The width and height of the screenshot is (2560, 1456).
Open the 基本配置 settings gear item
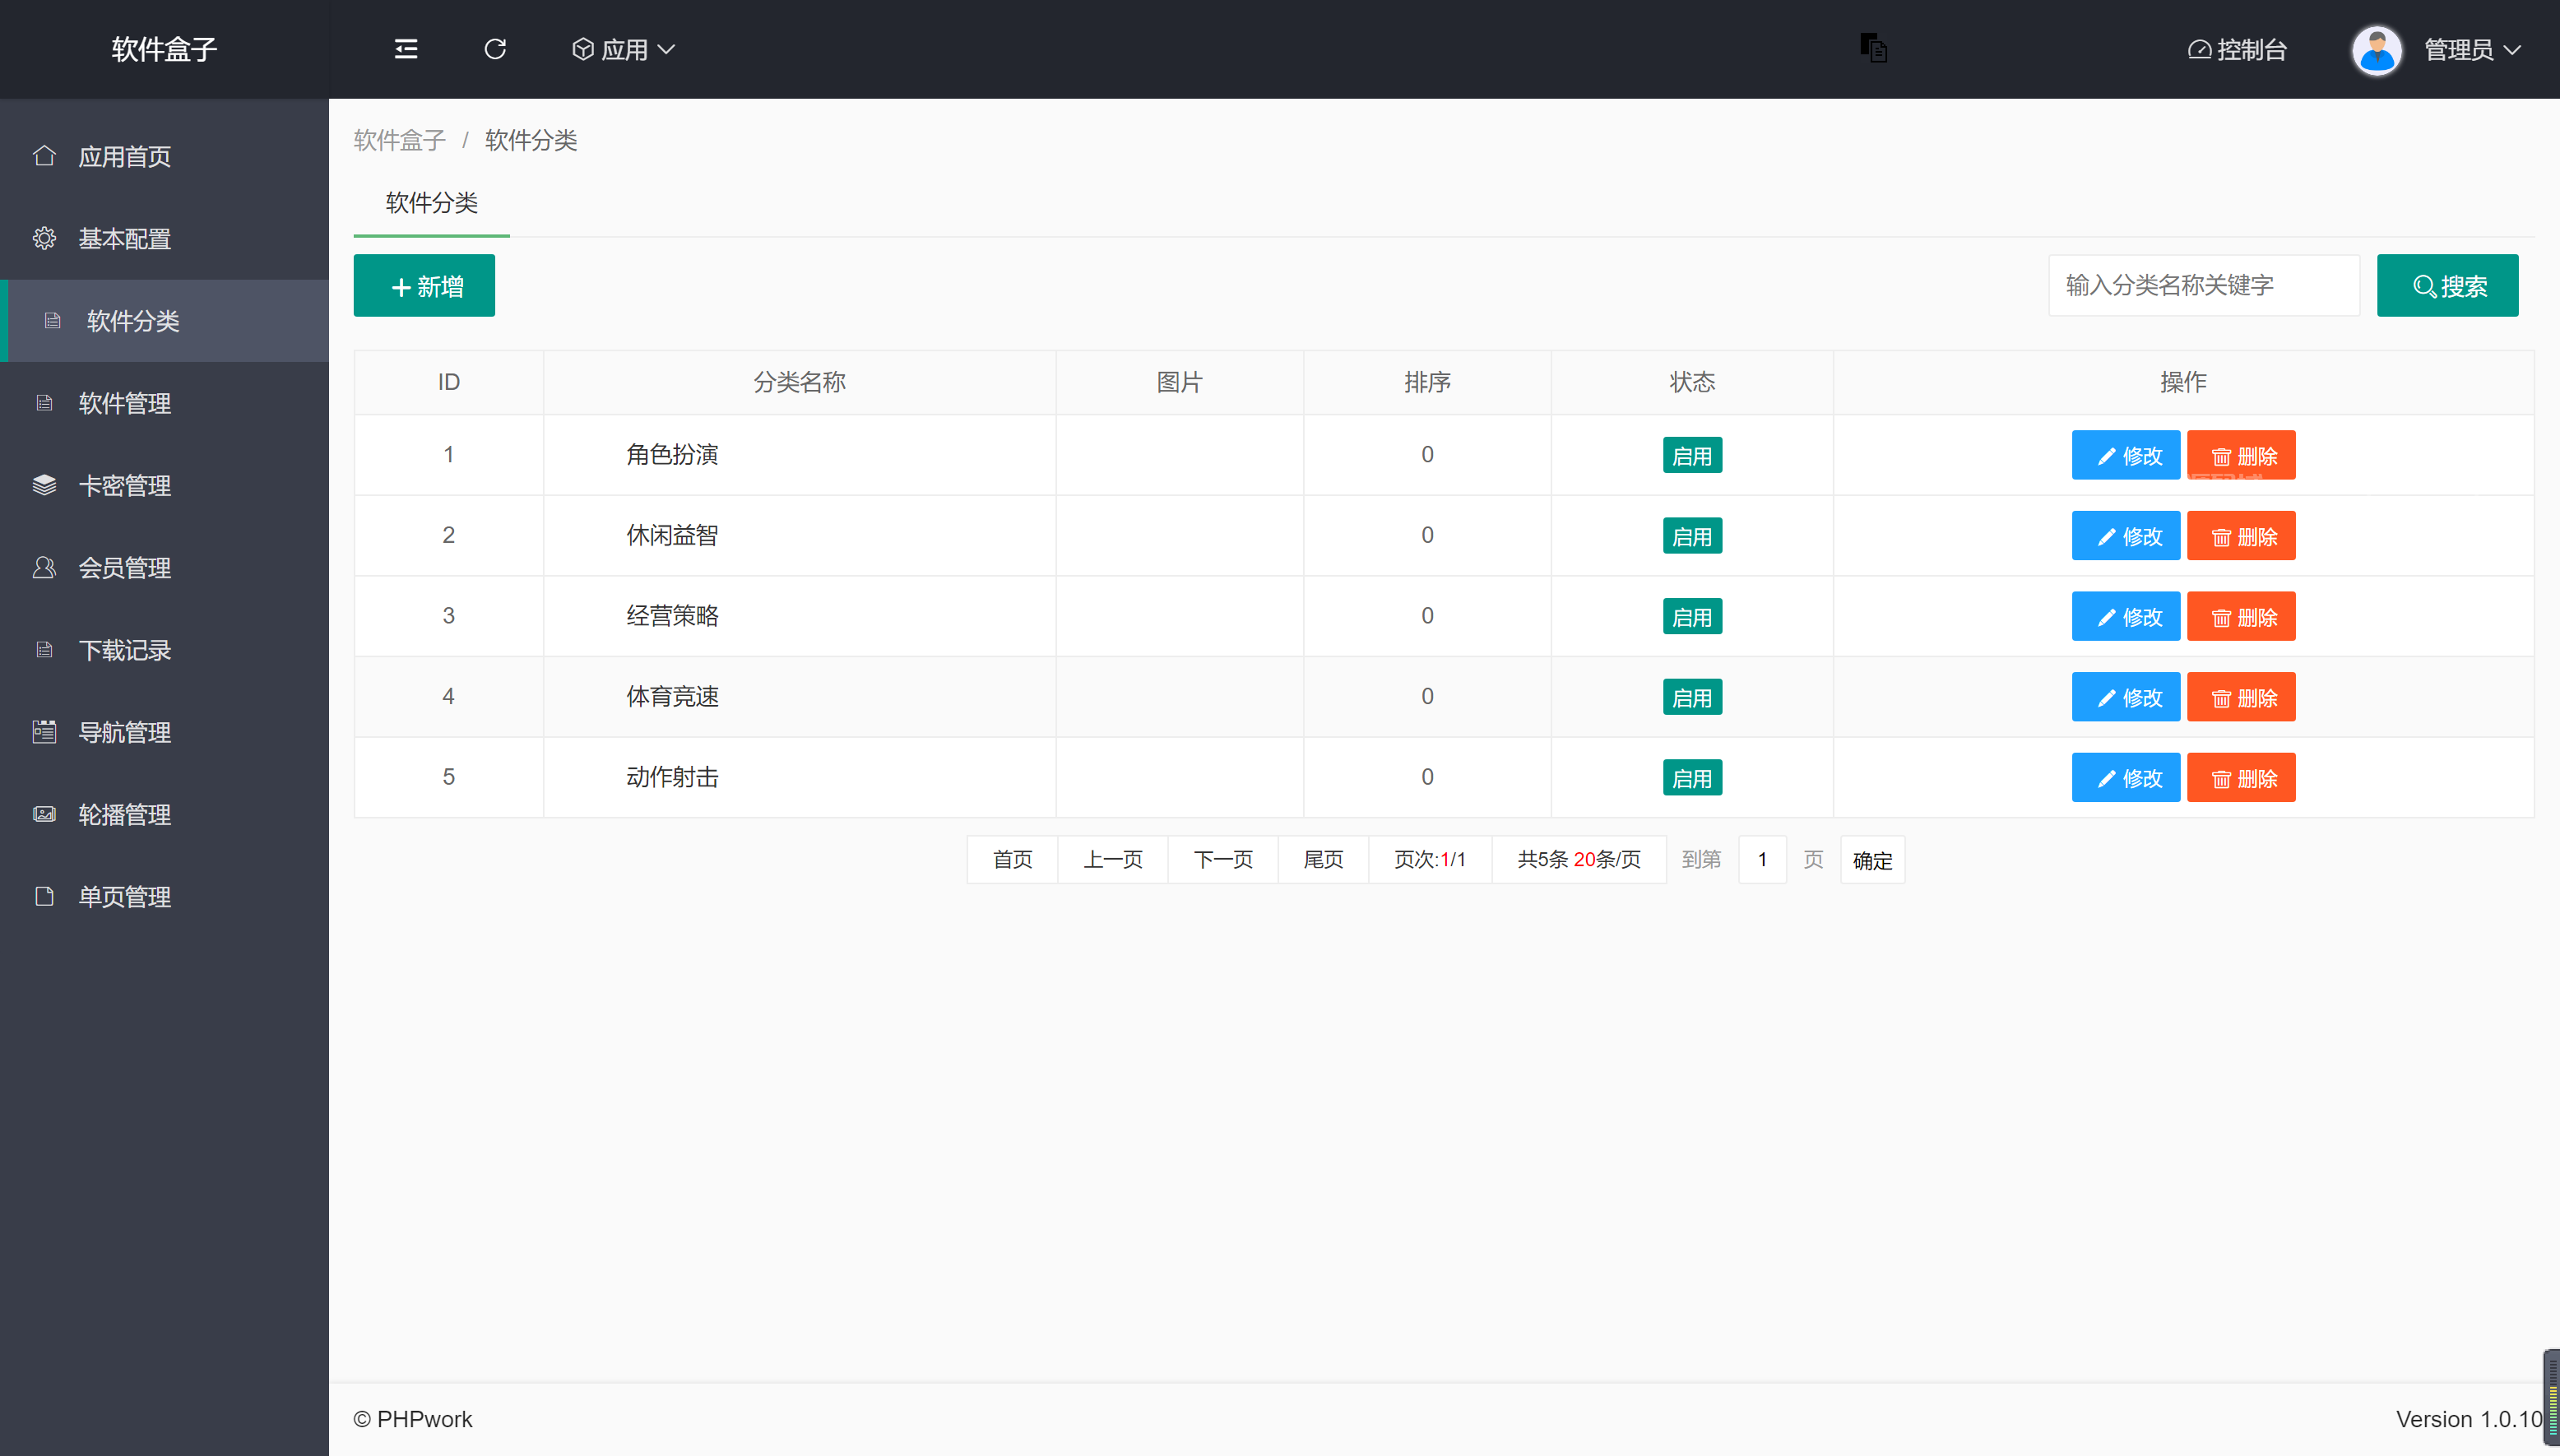(124, 239)
